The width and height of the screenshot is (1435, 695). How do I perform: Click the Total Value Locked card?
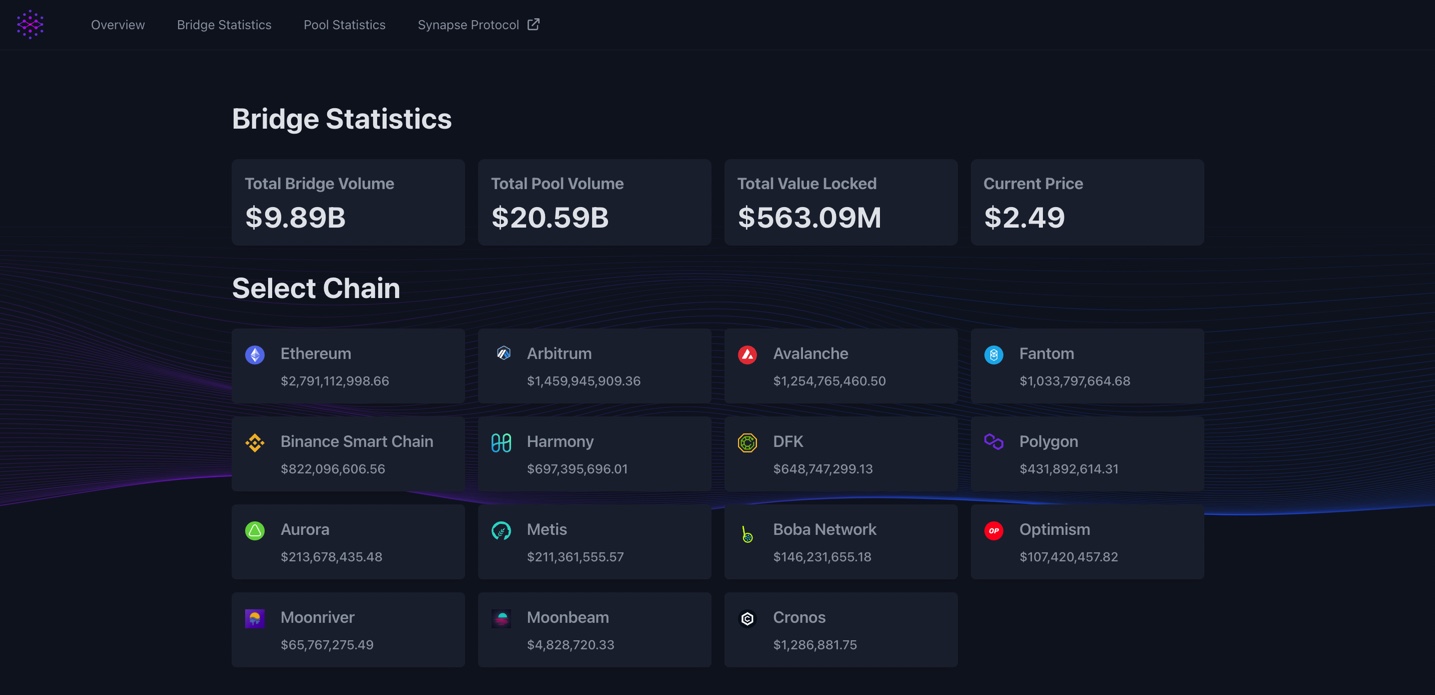[x=841, y=202]
